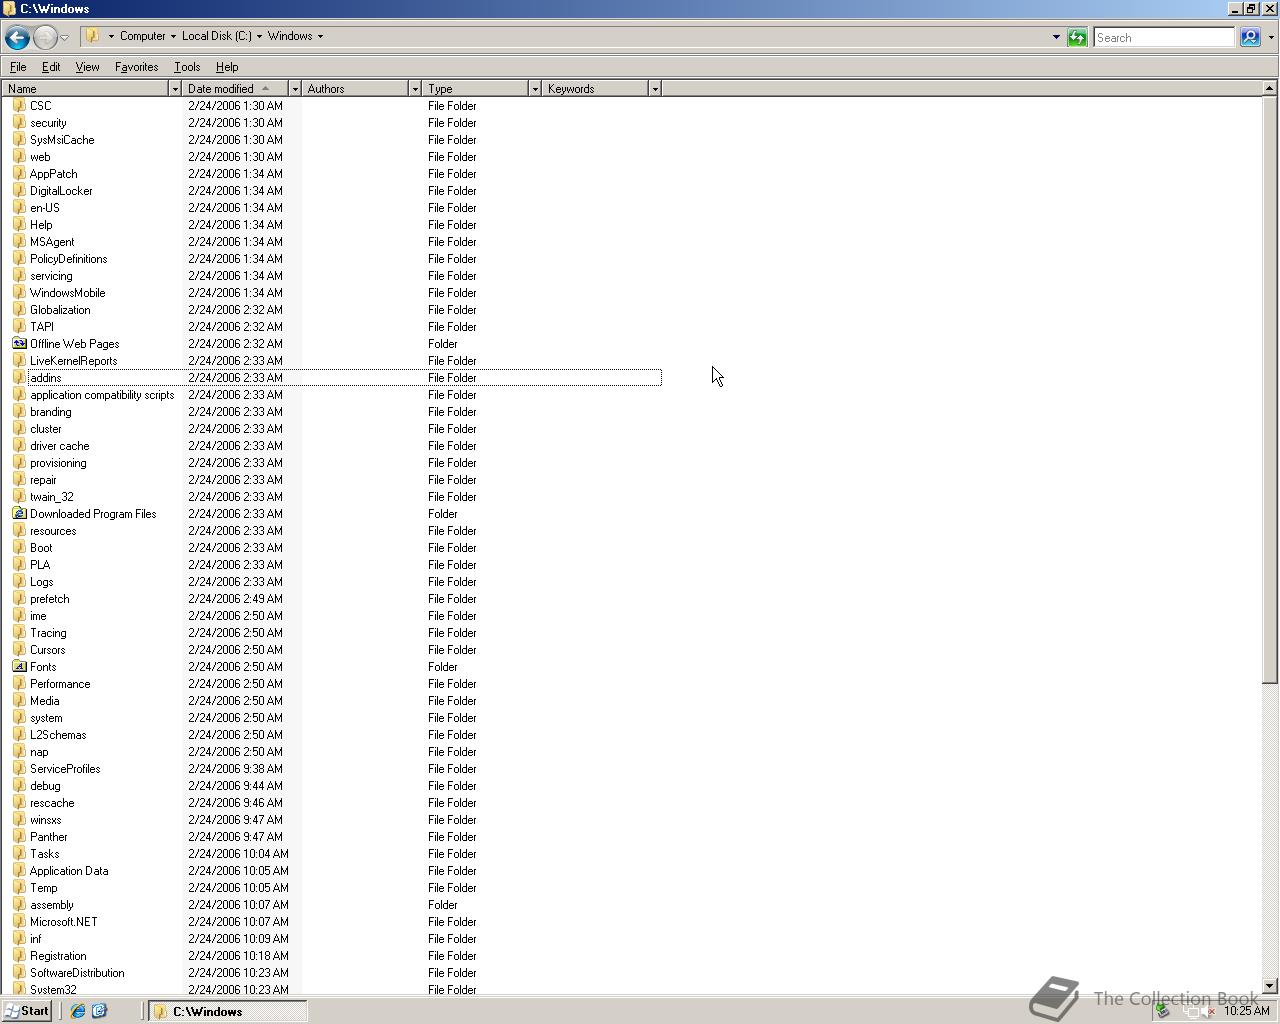Select the LiveKernelReports folder name

click(x=73, y=361)
